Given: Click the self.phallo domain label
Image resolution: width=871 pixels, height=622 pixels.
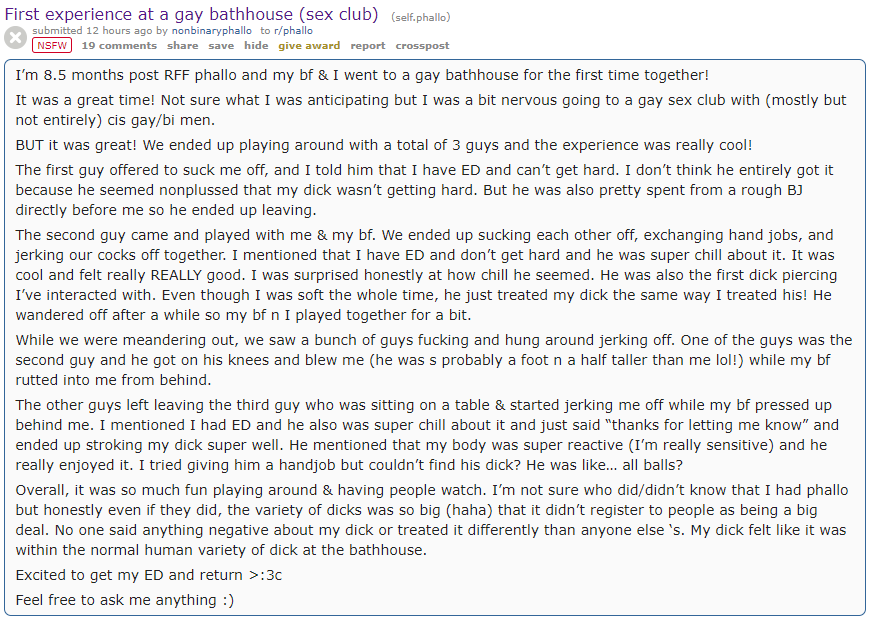Looking at the screenshot, I should (420, 17).
